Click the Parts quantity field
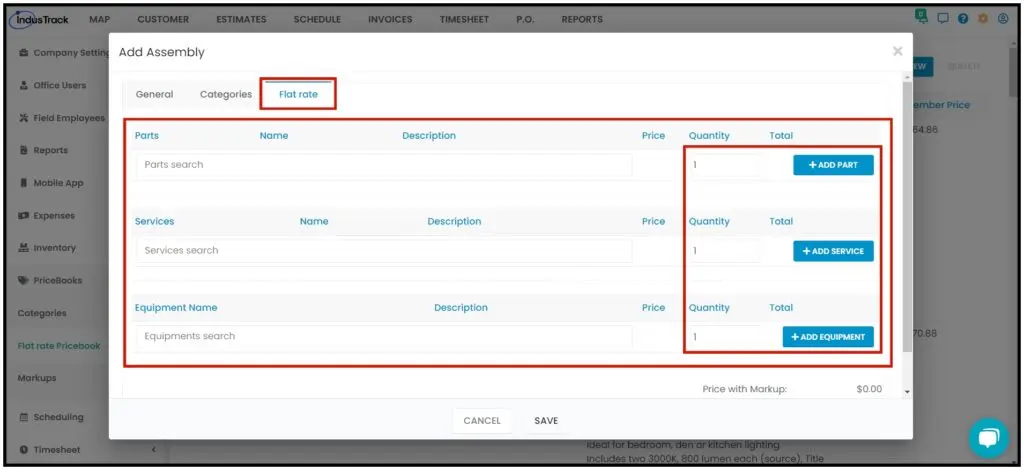Screen dimensions: 1024x470 click(x=724, y=165)
